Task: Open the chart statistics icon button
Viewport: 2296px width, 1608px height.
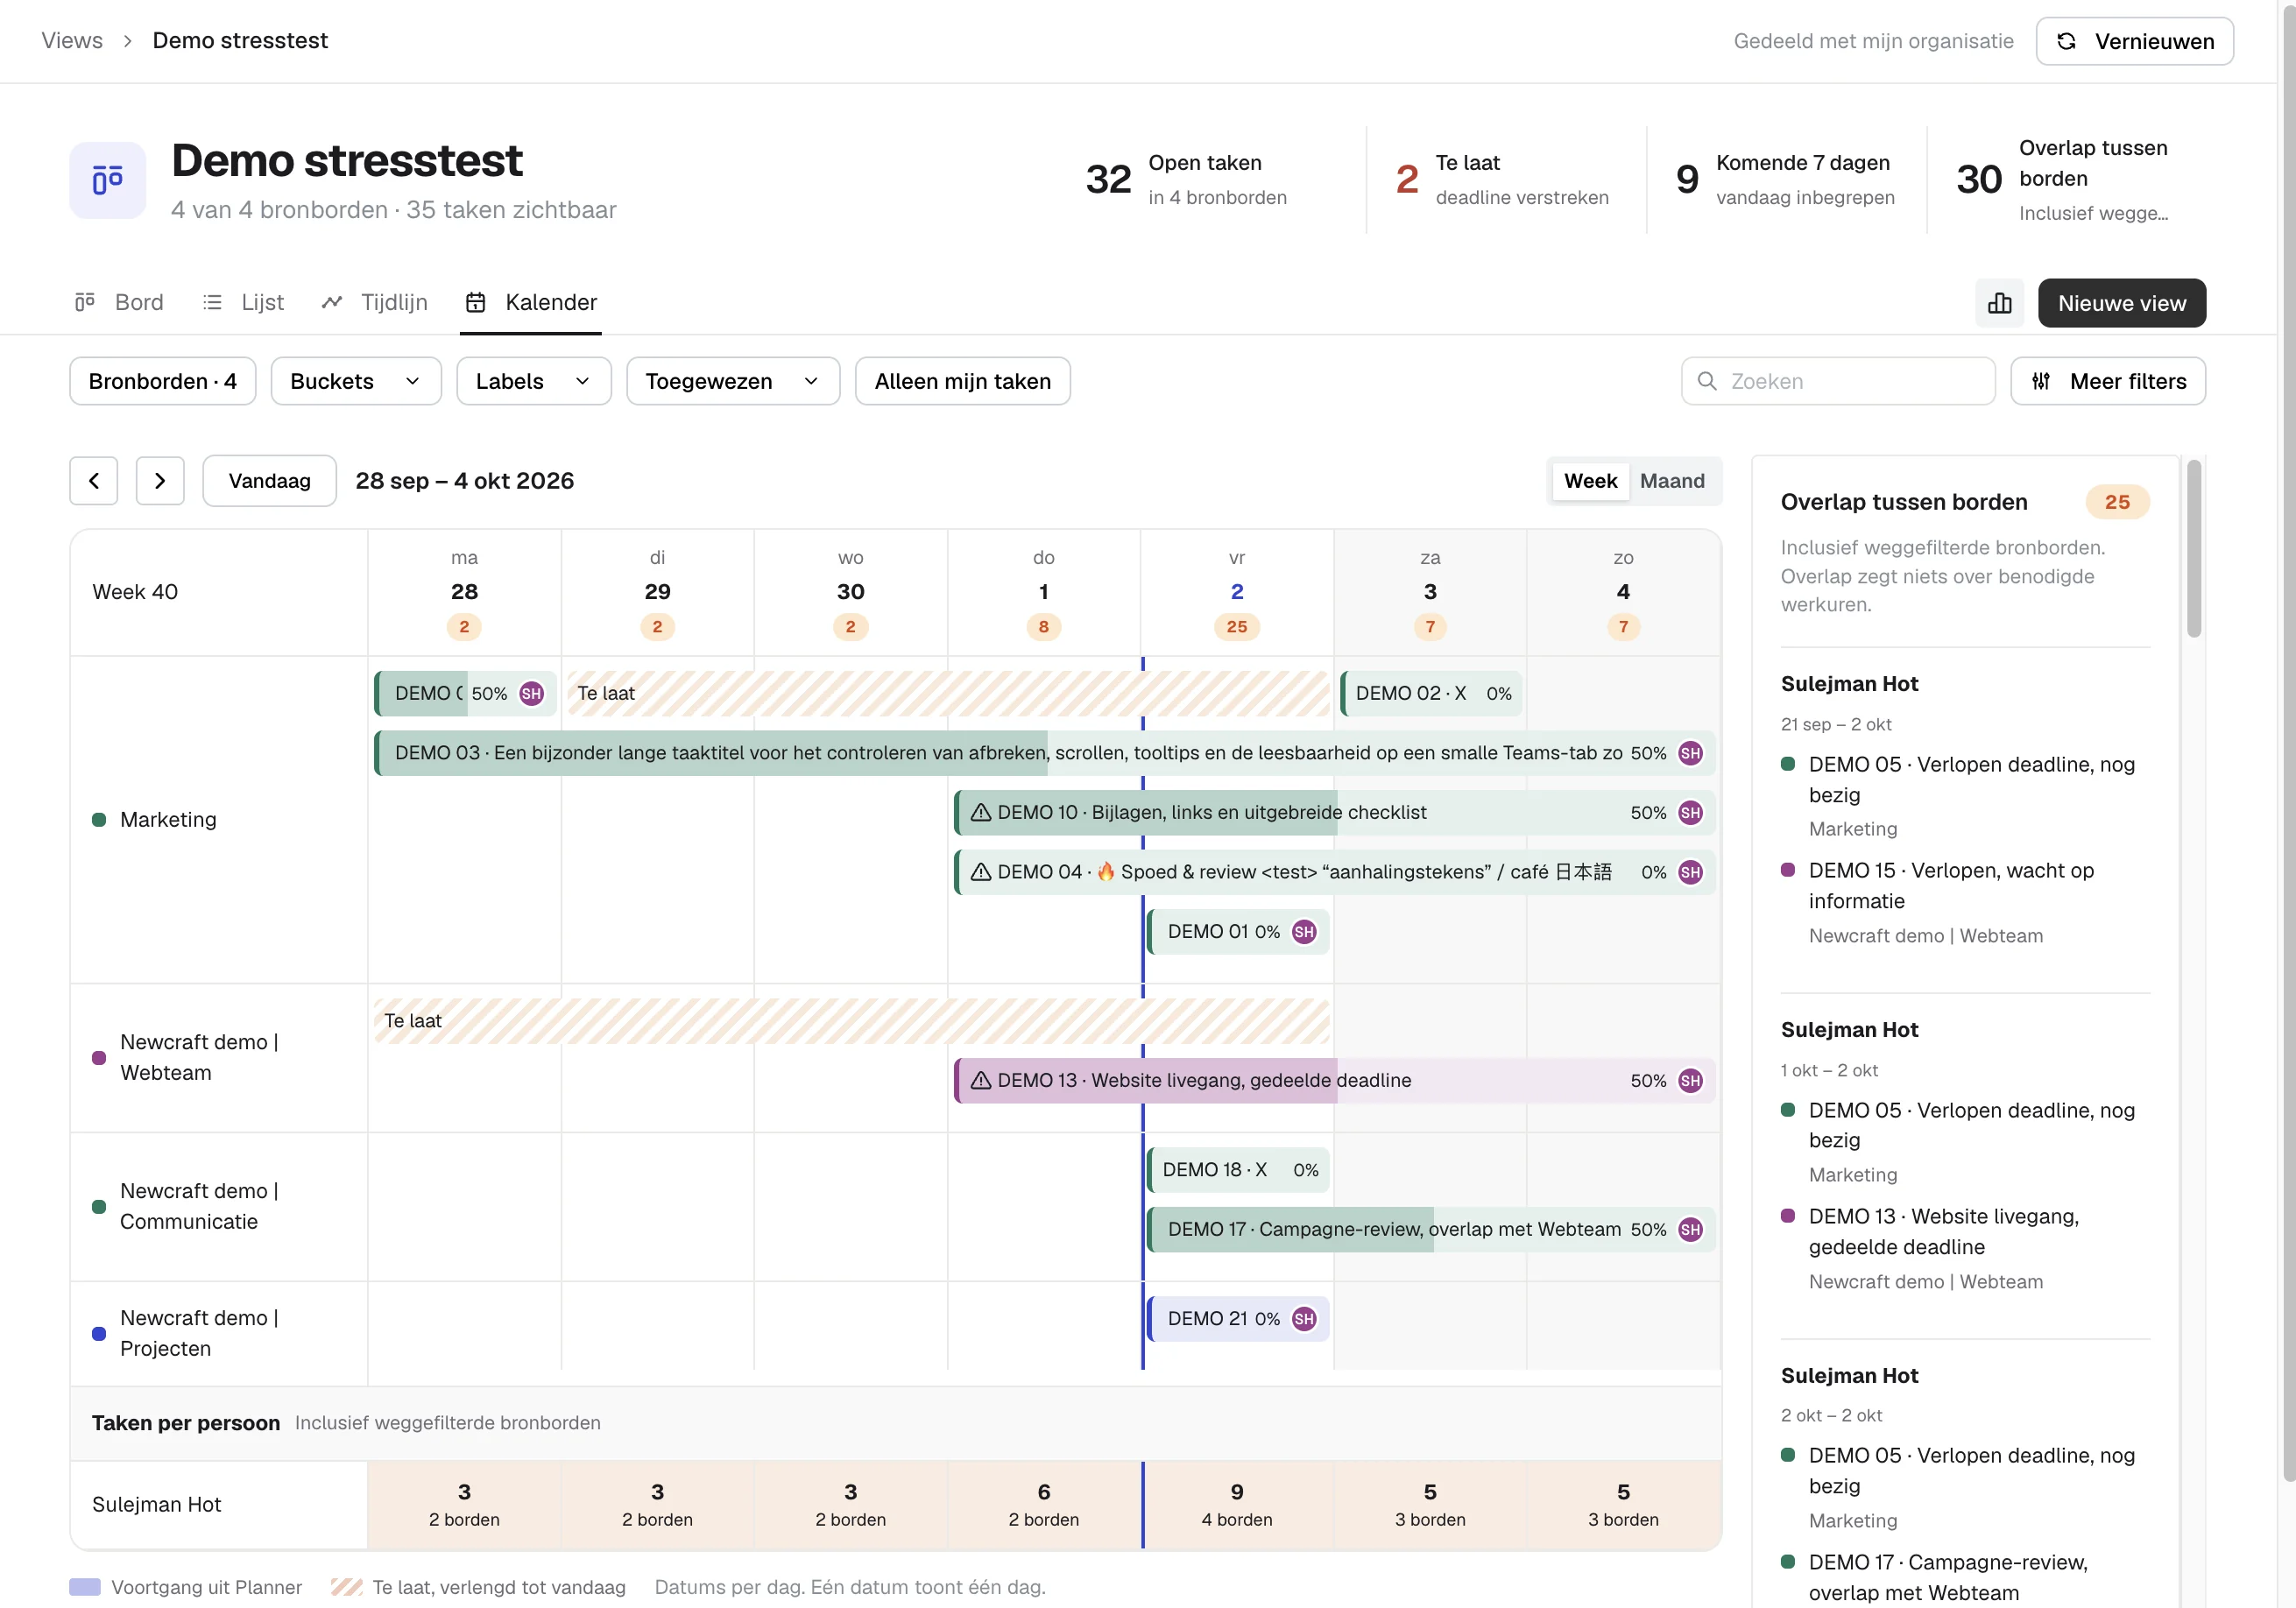Action: click(2000, 303)
